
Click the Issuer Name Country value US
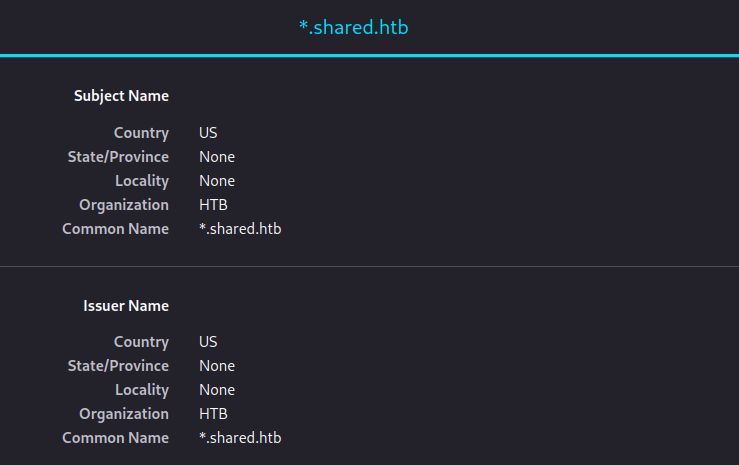coord(208,341)
